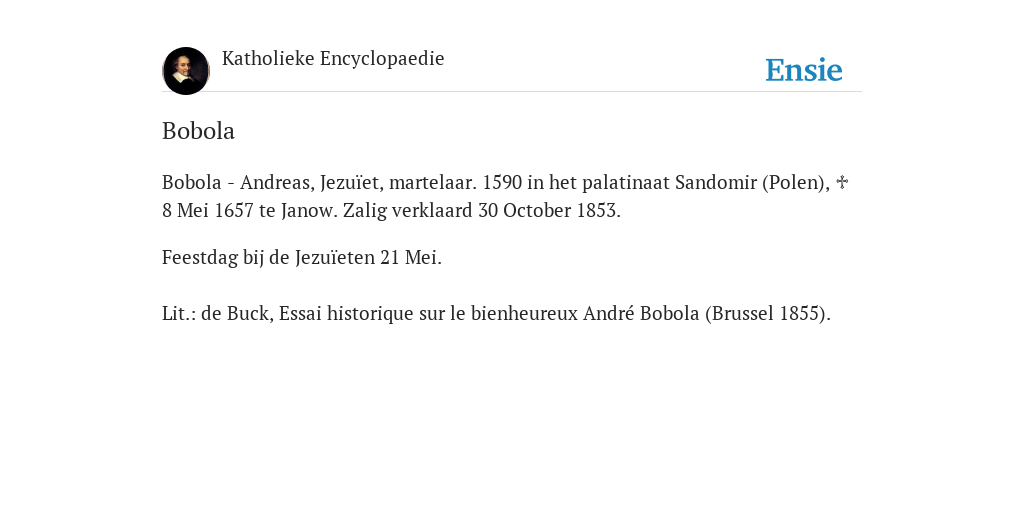Screen dimensions: 1024x512
Task: Click the cross death symbol after Polen
Action: click(842, 182)
